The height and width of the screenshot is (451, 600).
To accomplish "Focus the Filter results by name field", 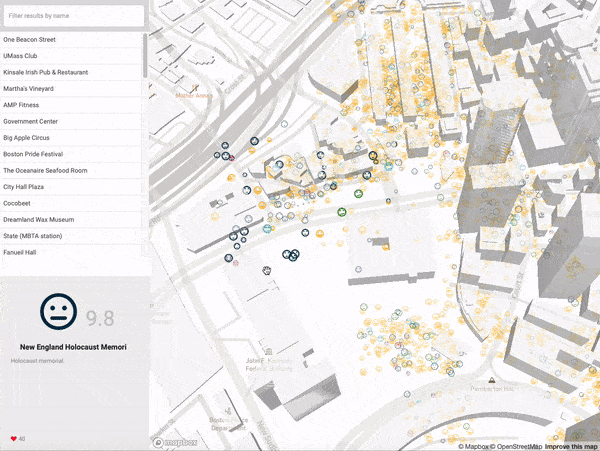I will 74,16.
